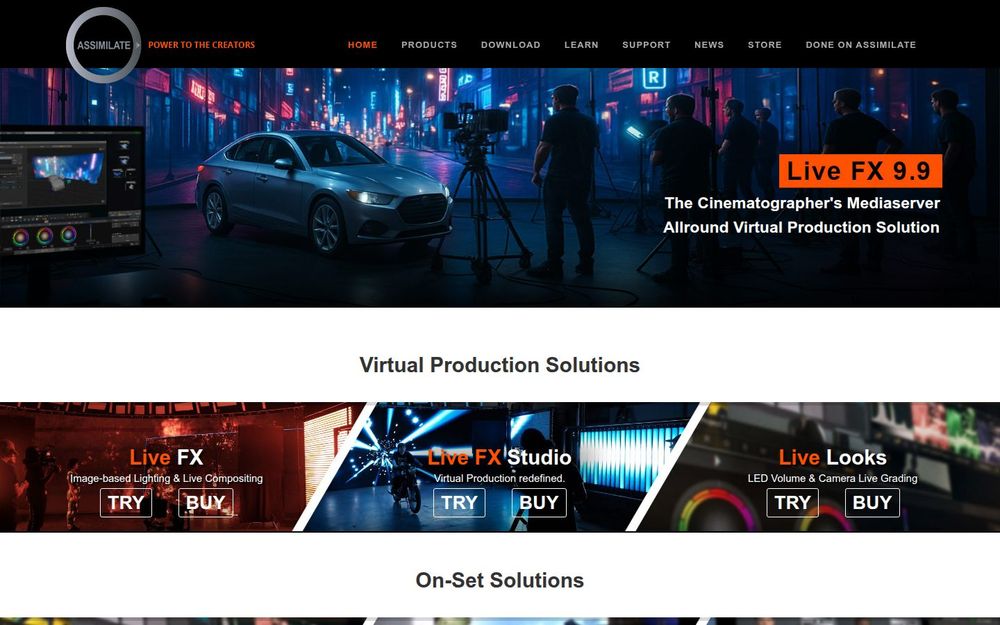This screenshot has height=625, width=1000.
Task: Visit the News section
Action: point(709,45)
